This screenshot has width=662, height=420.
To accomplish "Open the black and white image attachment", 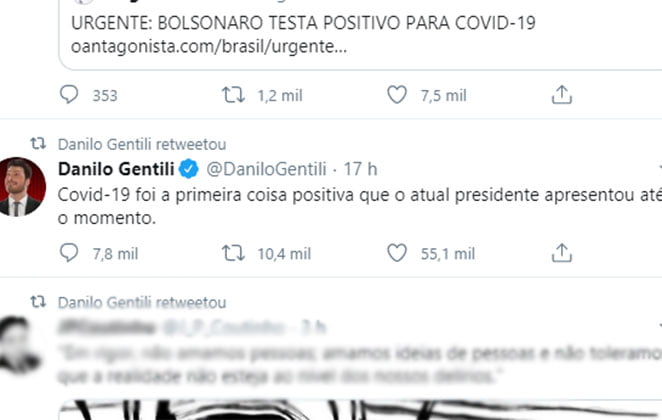I will [360, 409].
